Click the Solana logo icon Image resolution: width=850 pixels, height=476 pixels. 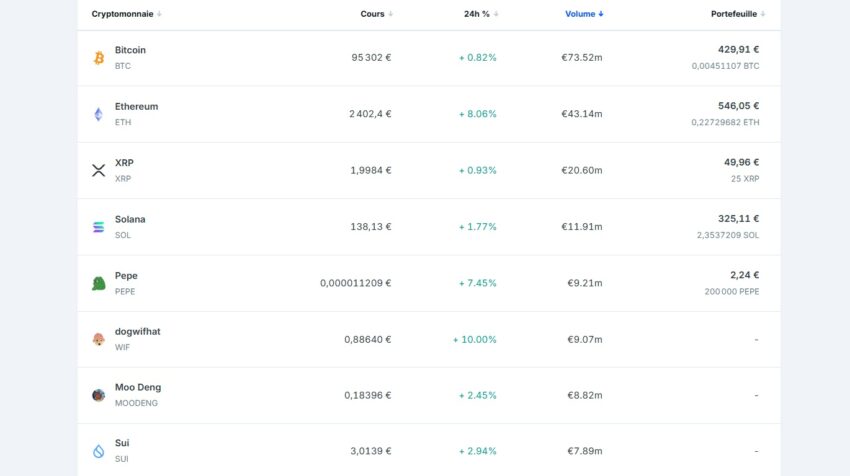99,227
